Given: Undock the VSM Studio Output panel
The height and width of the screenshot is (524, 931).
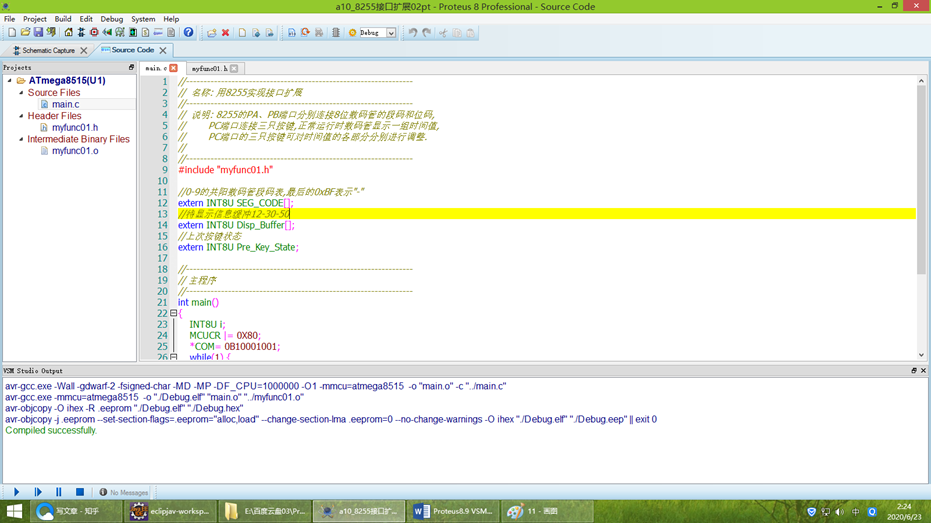Looking at the screenshot, I should (x=914, y=370).
